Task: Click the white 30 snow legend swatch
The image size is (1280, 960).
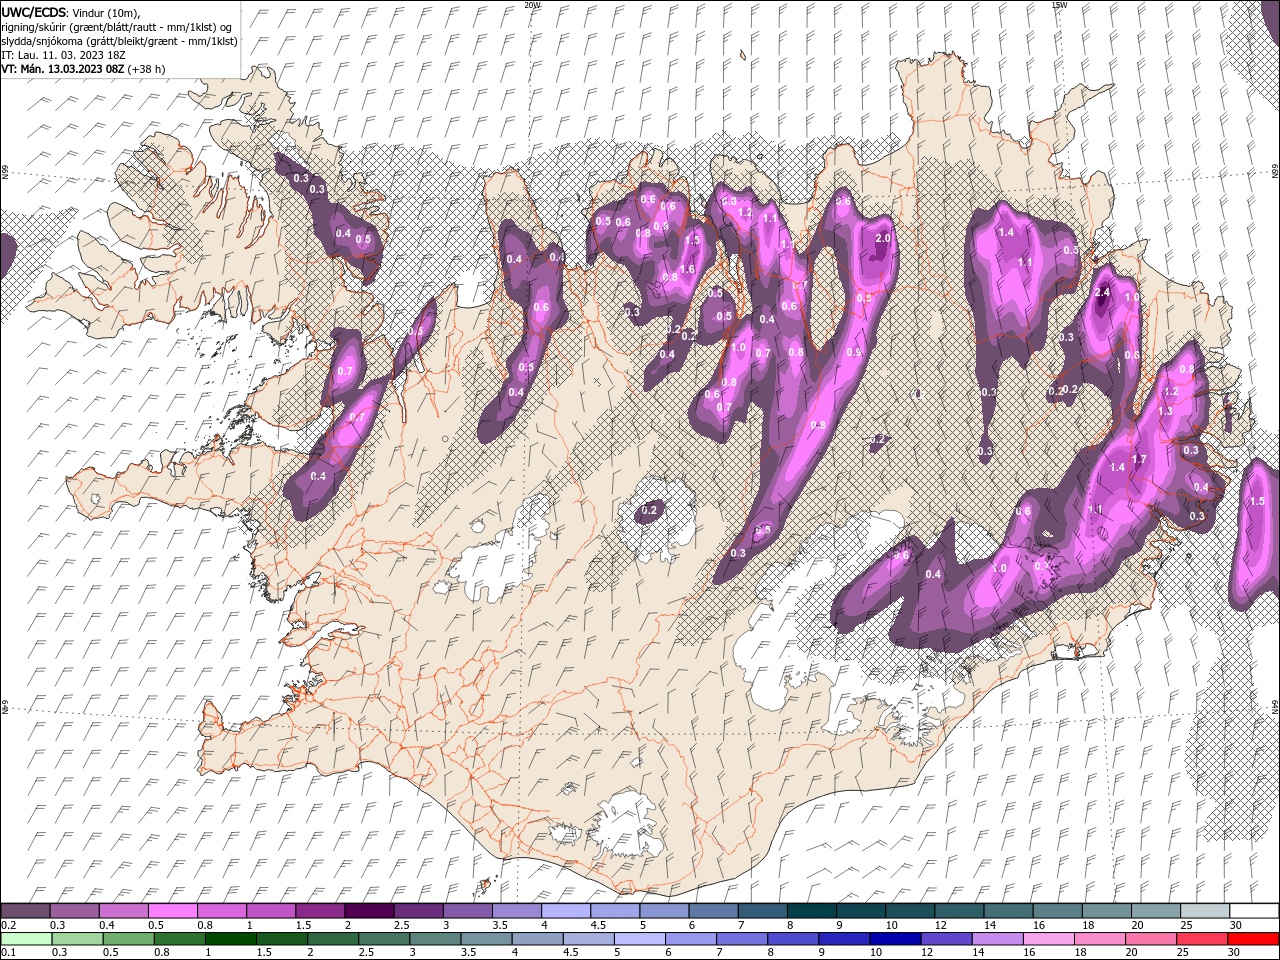Action: [x=1254, y=911]
